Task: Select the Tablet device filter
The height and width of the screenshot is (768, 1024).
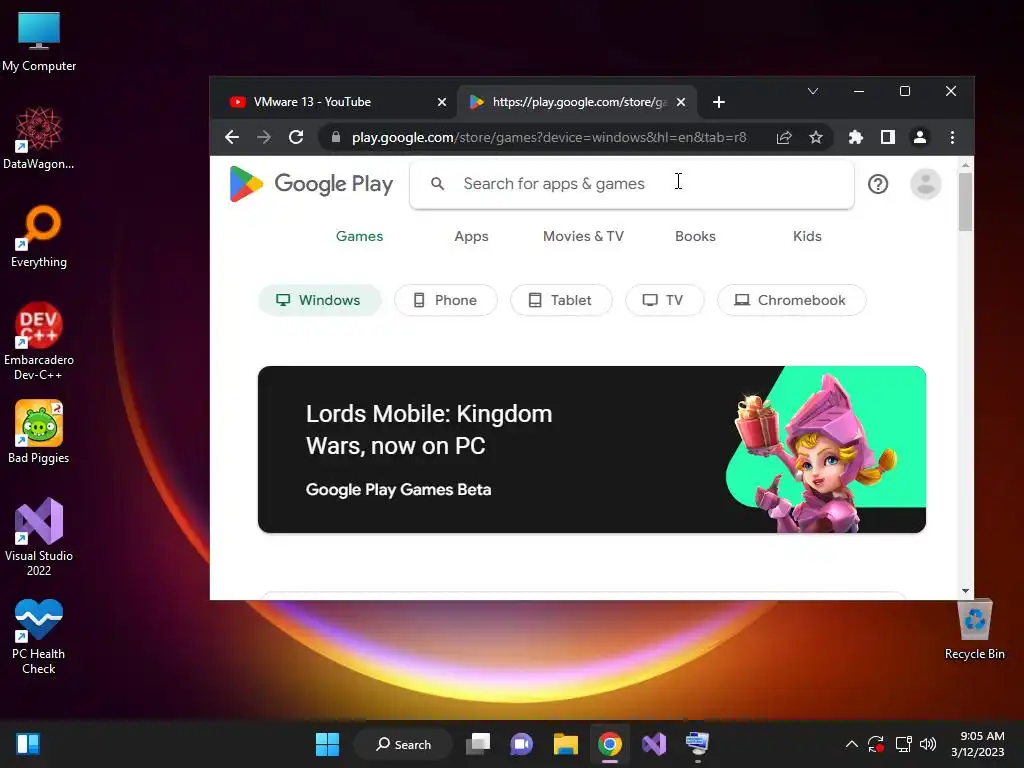Action: [561, 300]
